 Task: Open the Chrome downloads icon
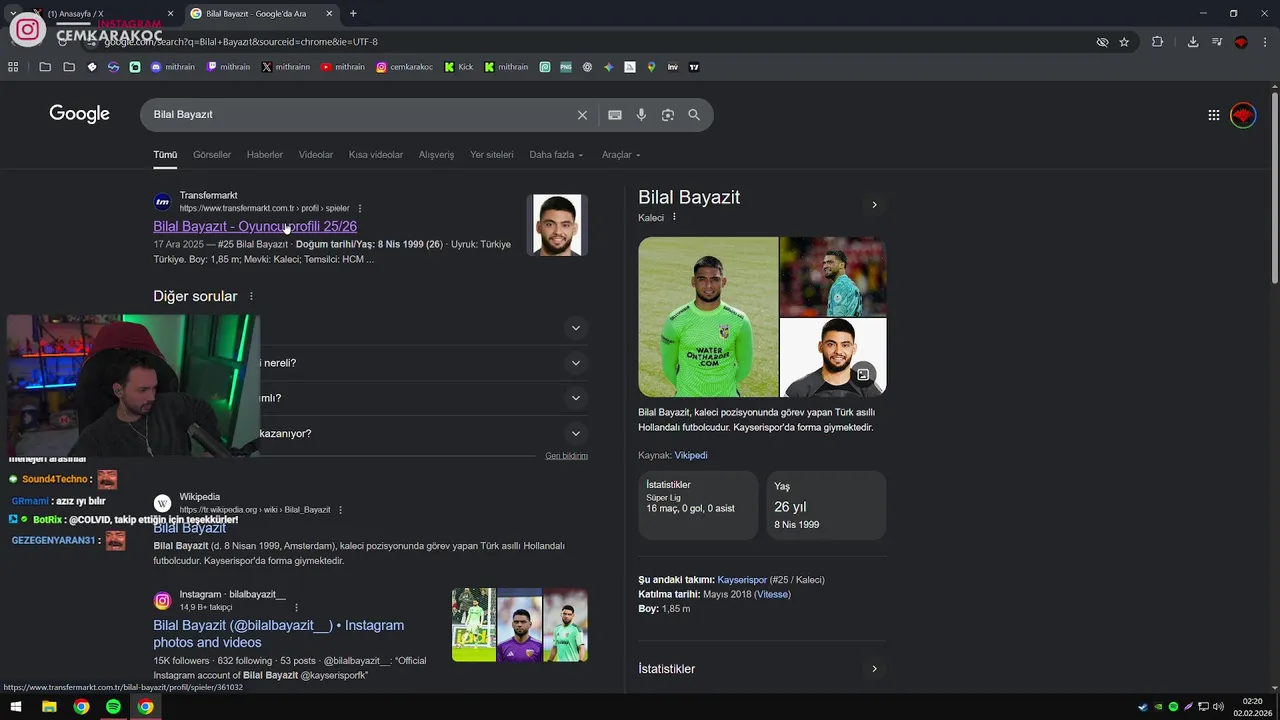[1193, 42]
